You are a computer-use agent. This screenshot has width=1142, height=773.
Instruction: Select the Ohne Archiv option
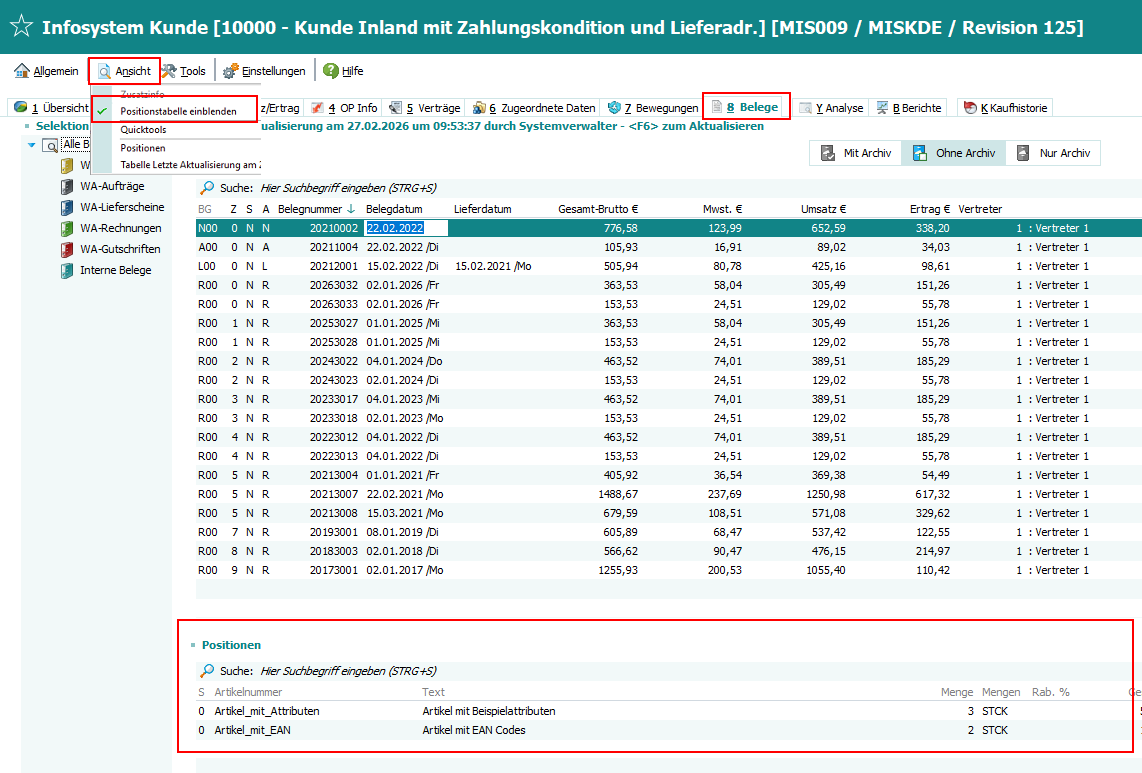click(x=953, y=153)
